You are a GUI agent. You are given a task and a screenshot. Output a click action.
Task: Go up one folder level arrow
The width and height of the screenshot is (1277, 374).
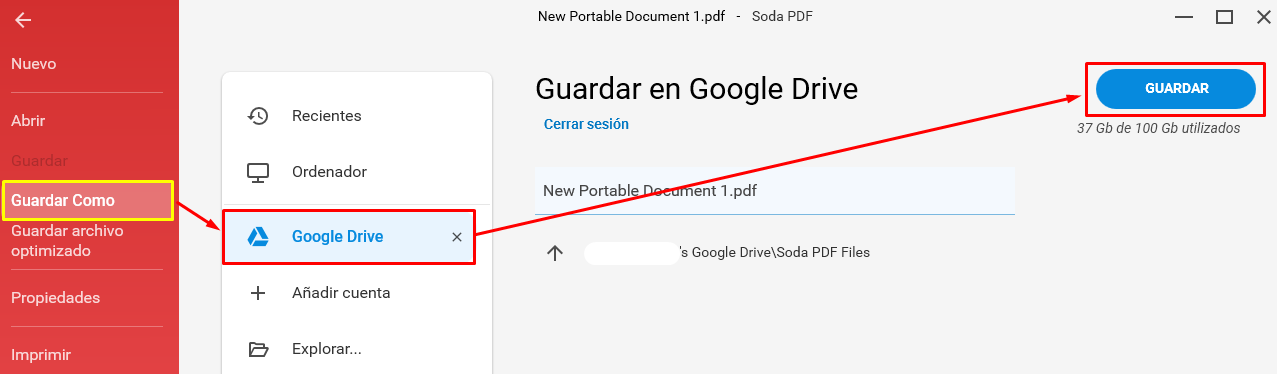point(556,253)
